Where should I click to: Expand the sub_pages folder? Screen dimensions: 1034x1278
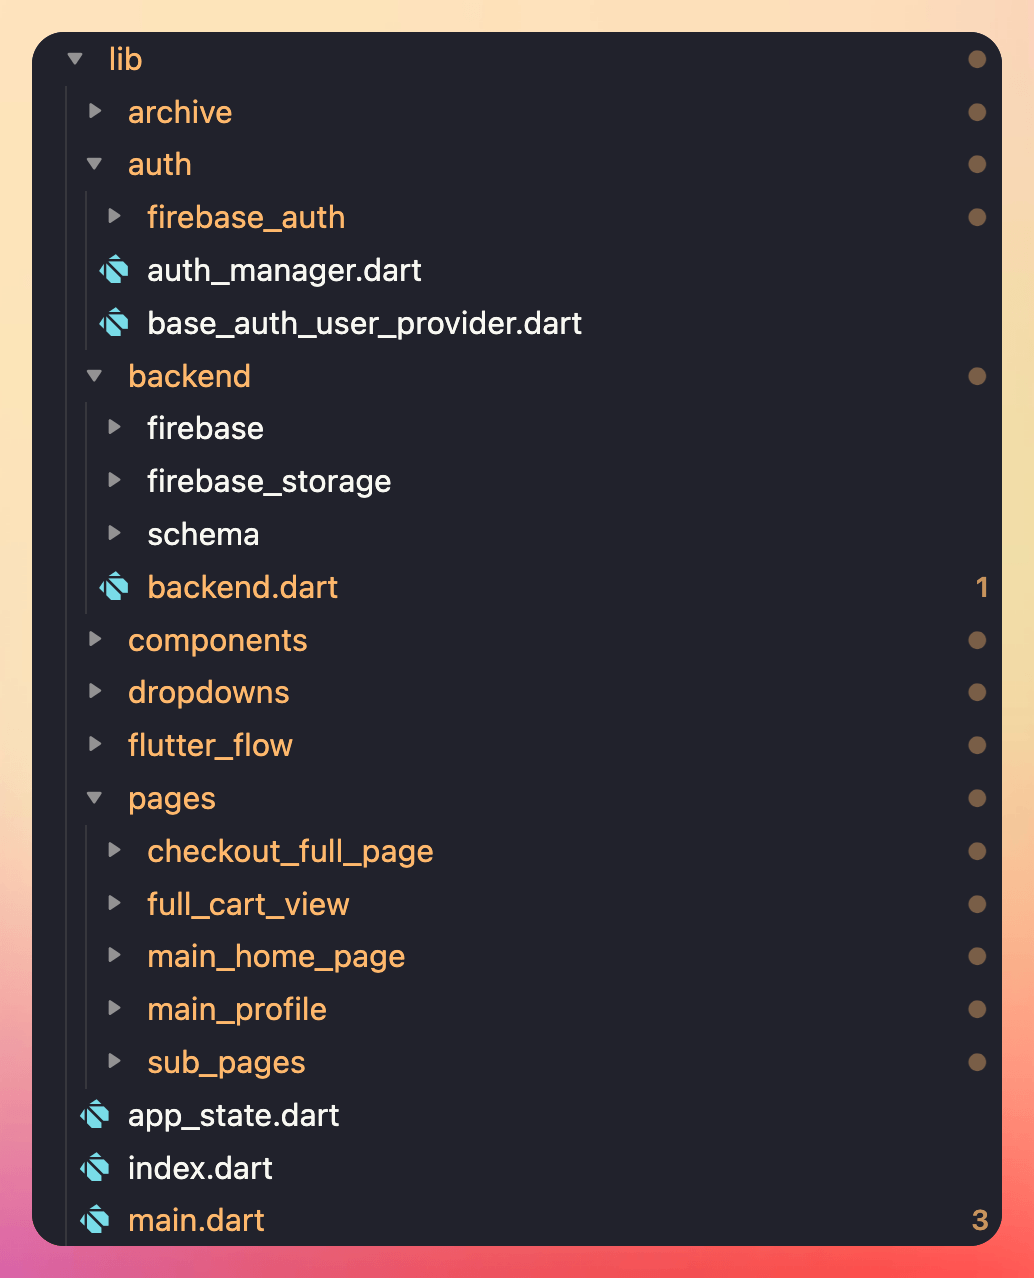[x=113, y=1061]
